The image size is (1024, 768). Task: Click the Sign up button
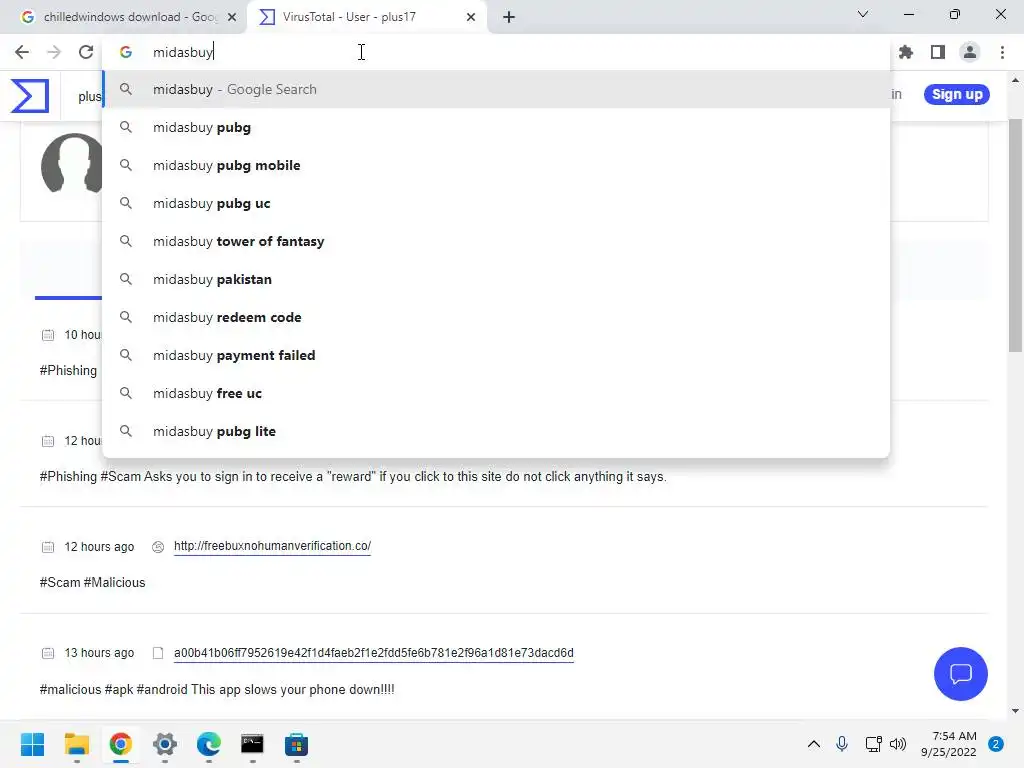(957, 95)
